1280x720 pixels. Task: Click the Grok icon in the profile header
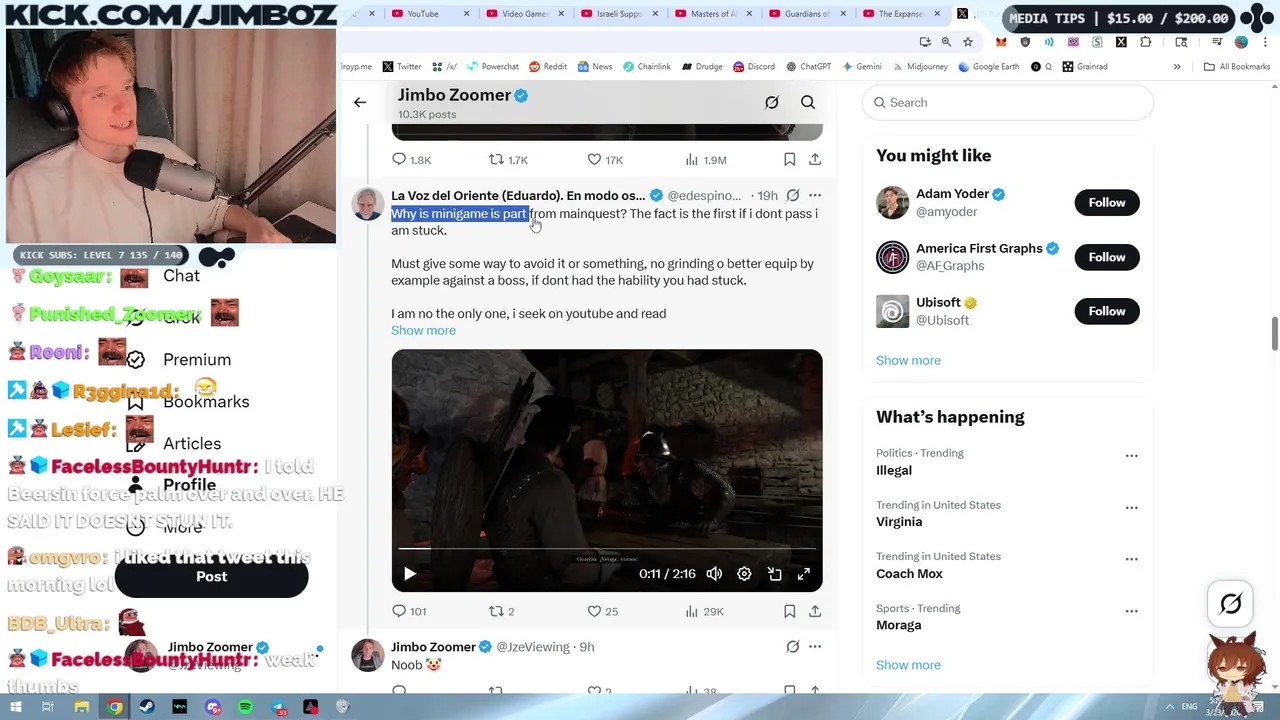click(772, 102)
